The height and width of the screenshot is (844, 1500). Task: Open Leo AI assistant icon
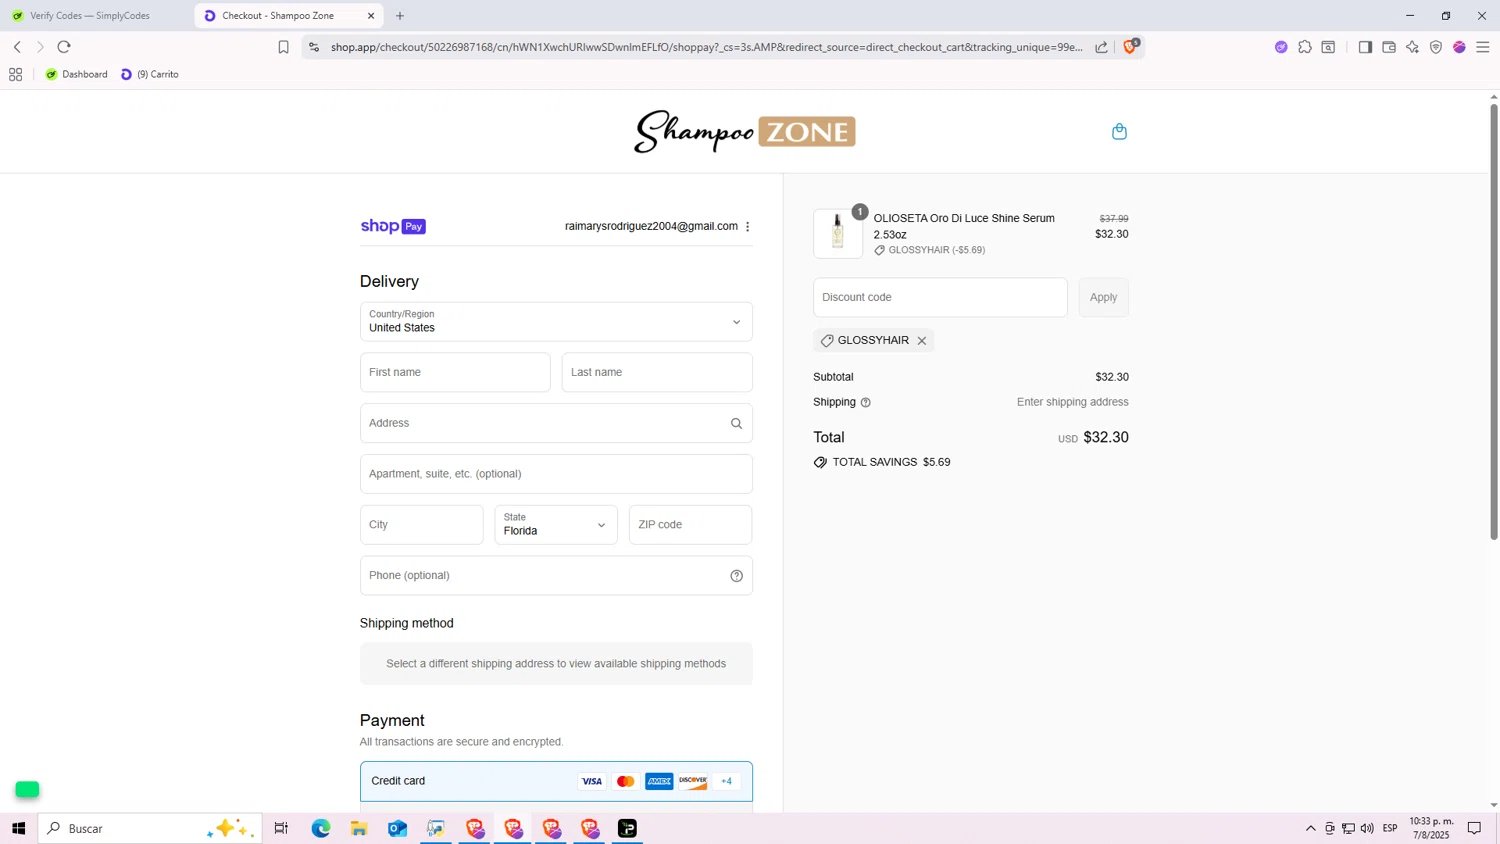pyautogui.click(x=1412, y=47)
